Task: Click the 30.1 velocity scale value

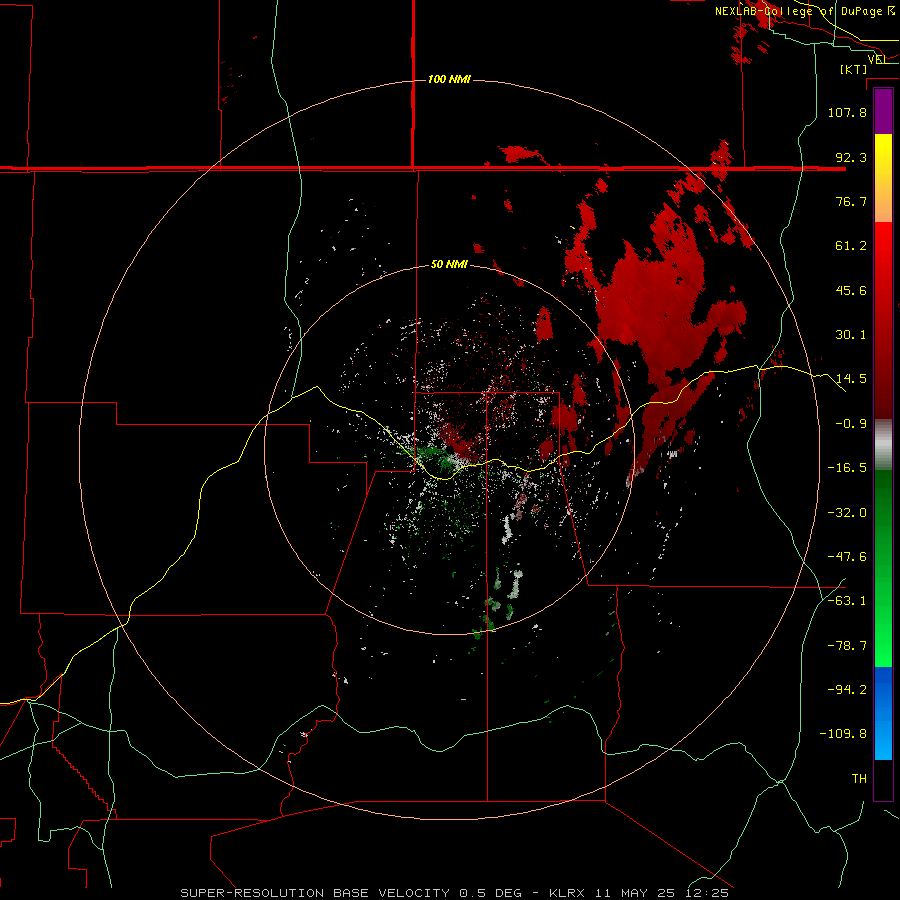Action: coord(851,335)
